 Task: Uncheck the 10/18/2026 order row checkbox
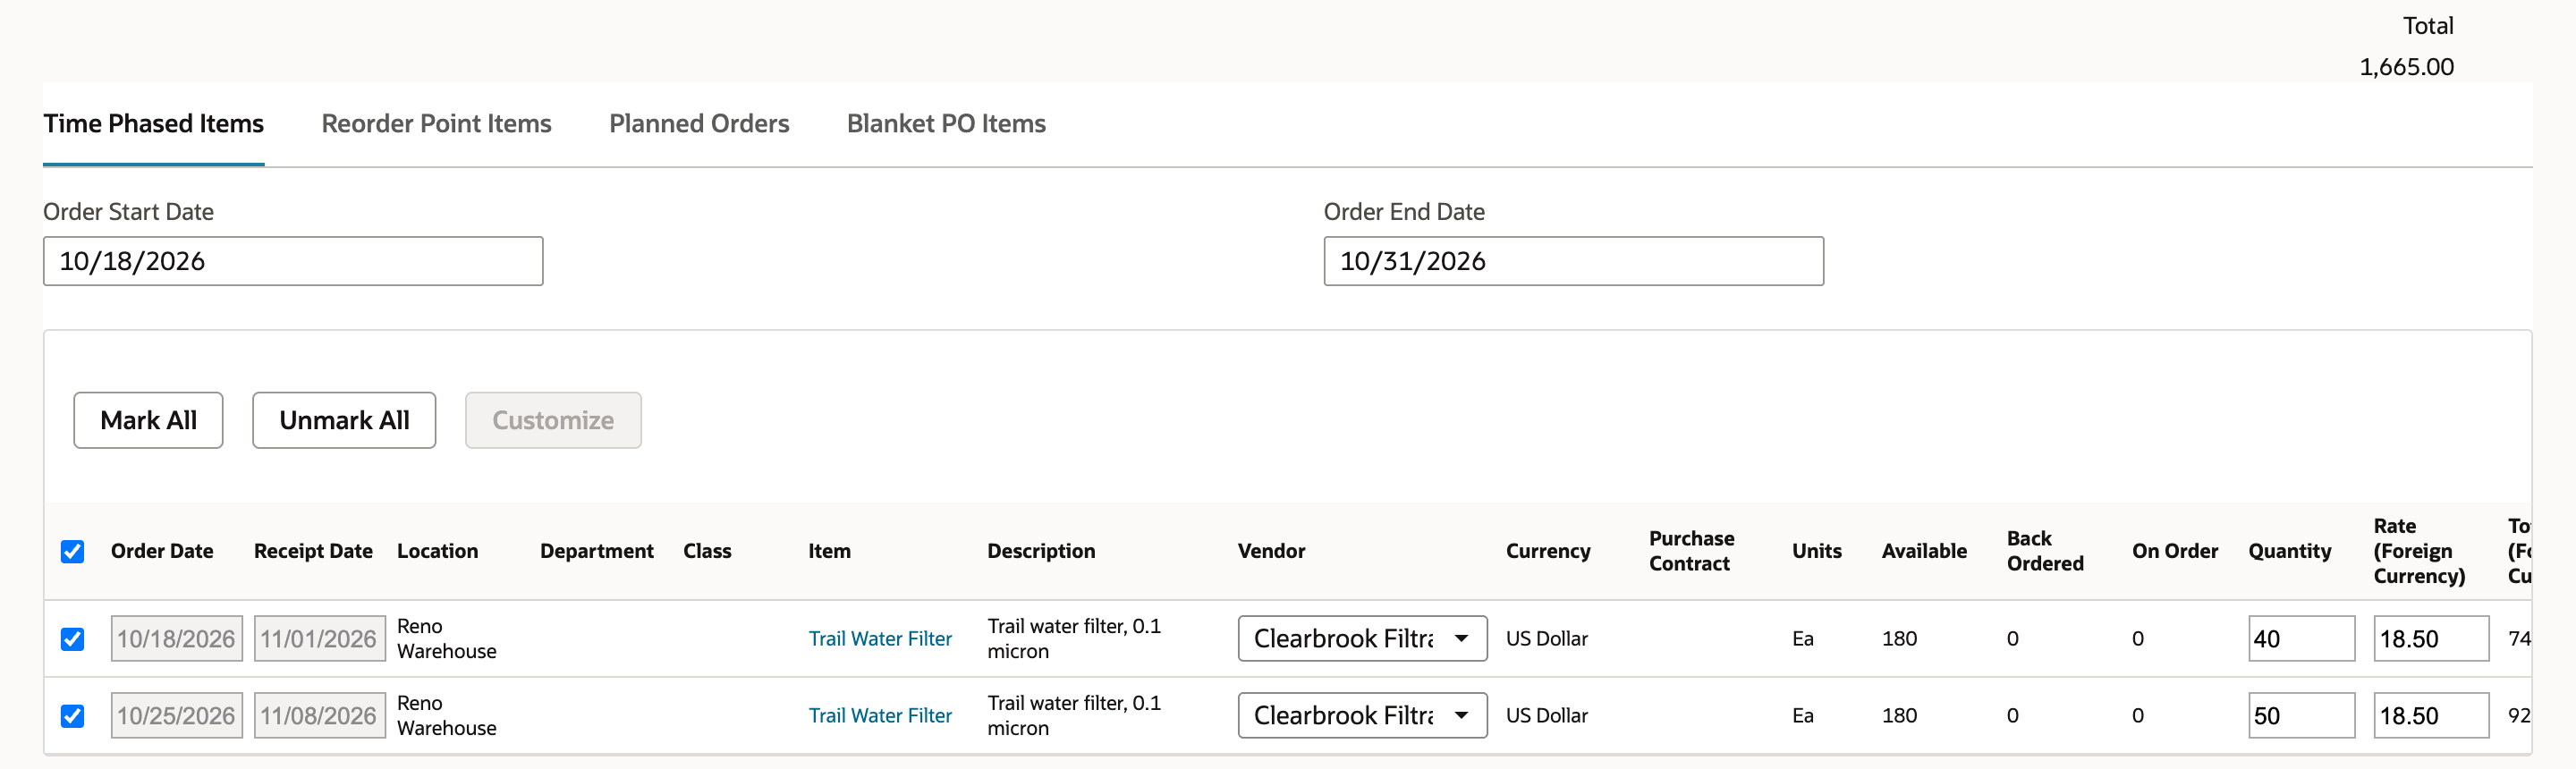[72, 639]
